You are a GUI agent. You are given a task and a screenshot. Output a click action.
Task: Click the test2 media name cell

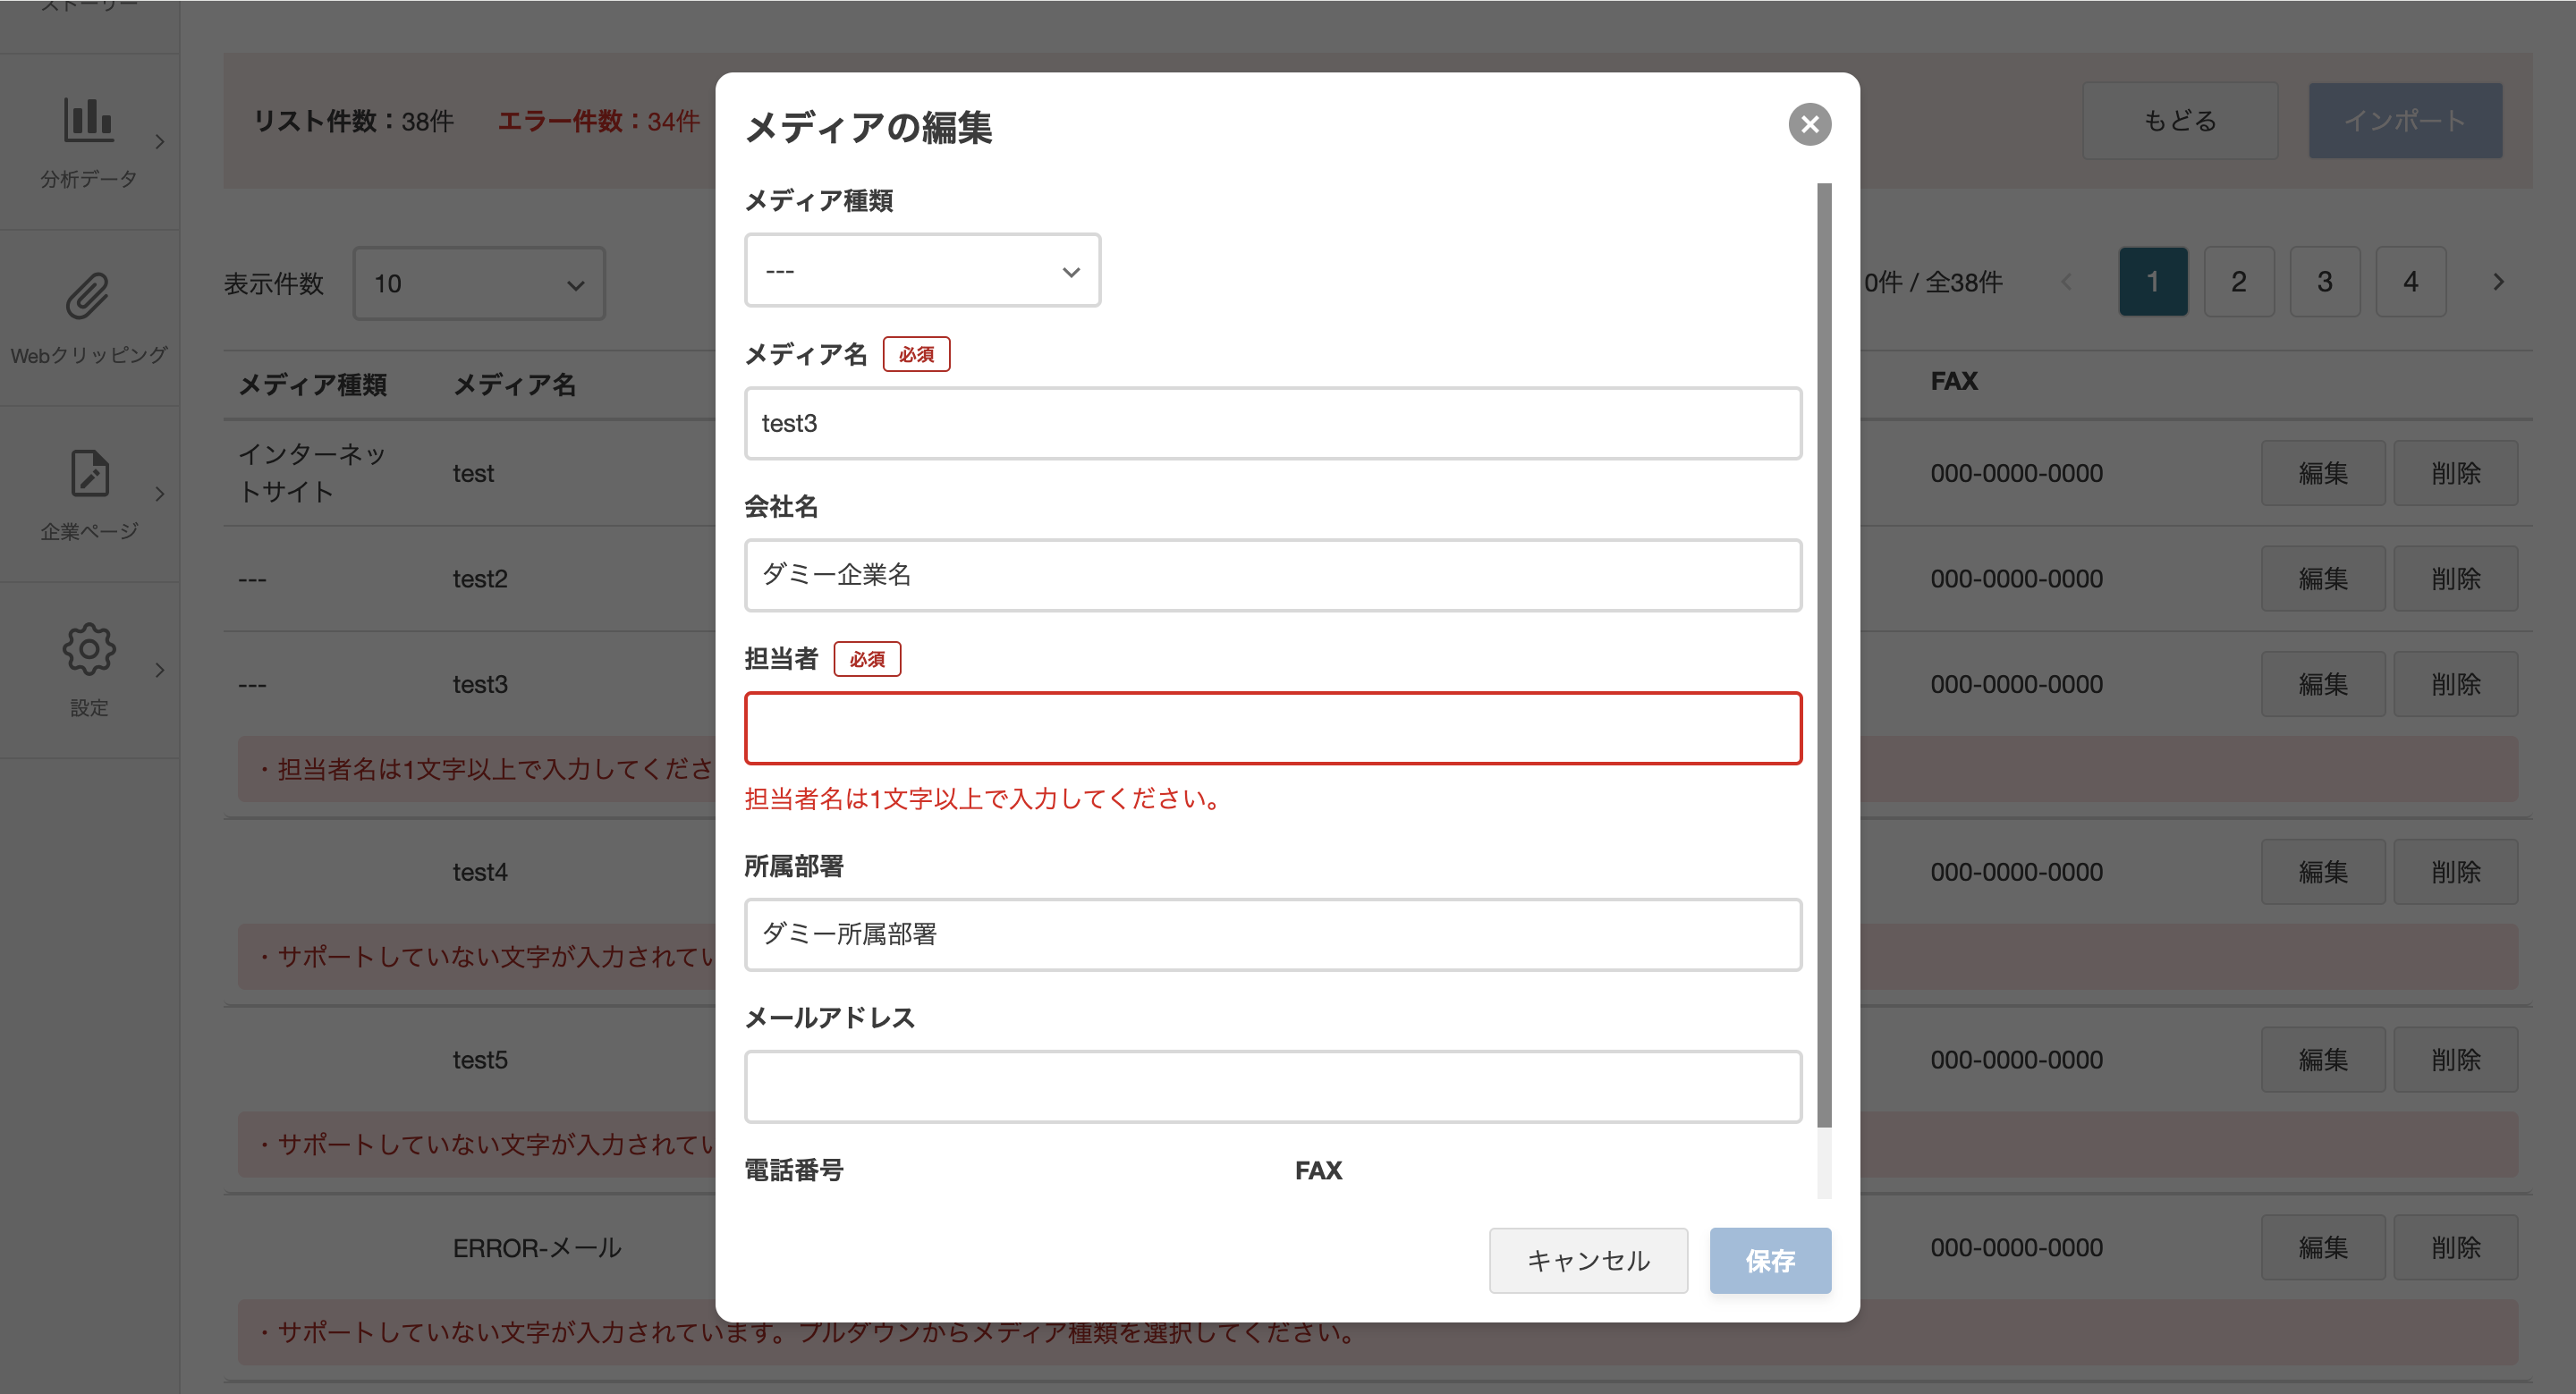click(480, 579)
